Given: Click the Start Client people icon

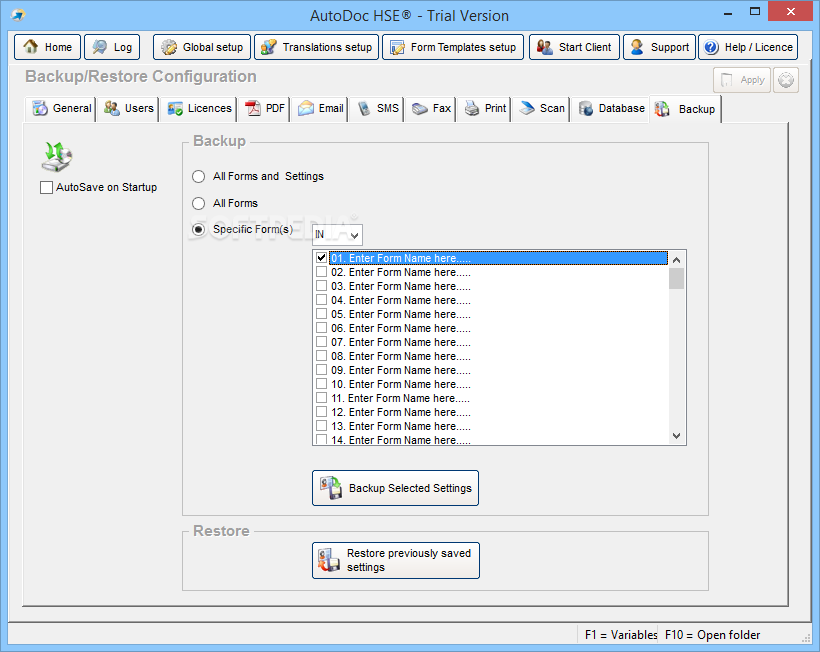Looking at the screenshot, I should pyautogui.click(x=545, y=47).
